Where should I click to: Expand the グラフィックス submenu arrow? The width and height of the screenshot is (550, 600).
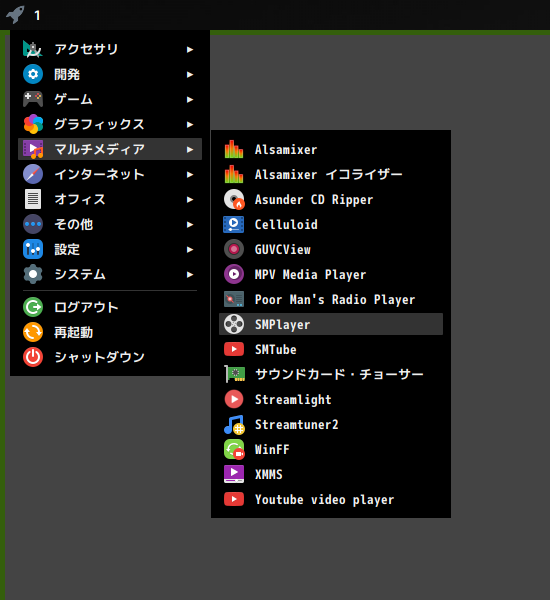[x=190, y=124]
